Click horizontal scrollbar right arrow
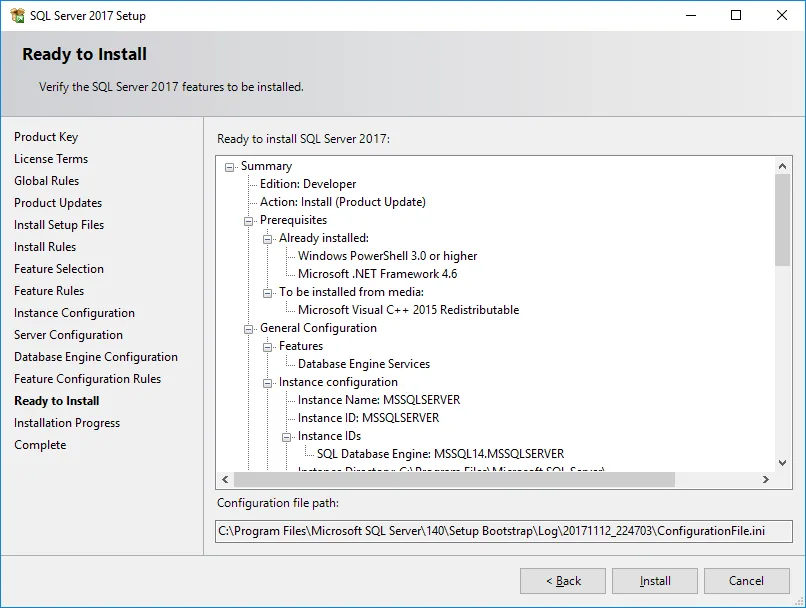 [x=765, y=480]
